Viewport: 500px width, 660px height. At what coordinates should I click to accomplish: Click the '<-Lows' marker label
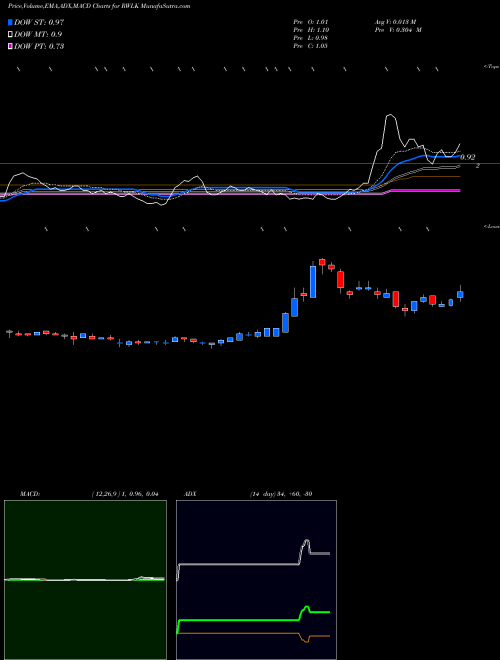492,226
